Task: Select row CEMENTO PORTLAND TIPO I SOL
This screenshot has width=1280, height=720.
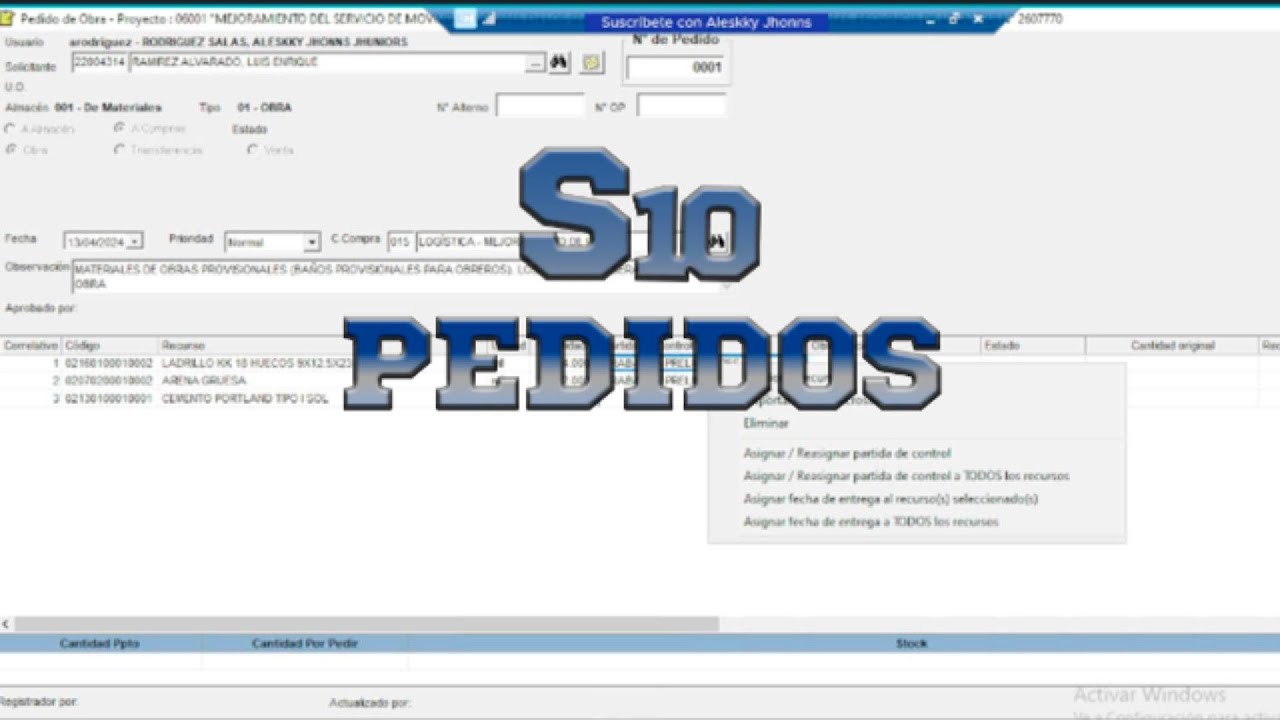Action: 245,398
